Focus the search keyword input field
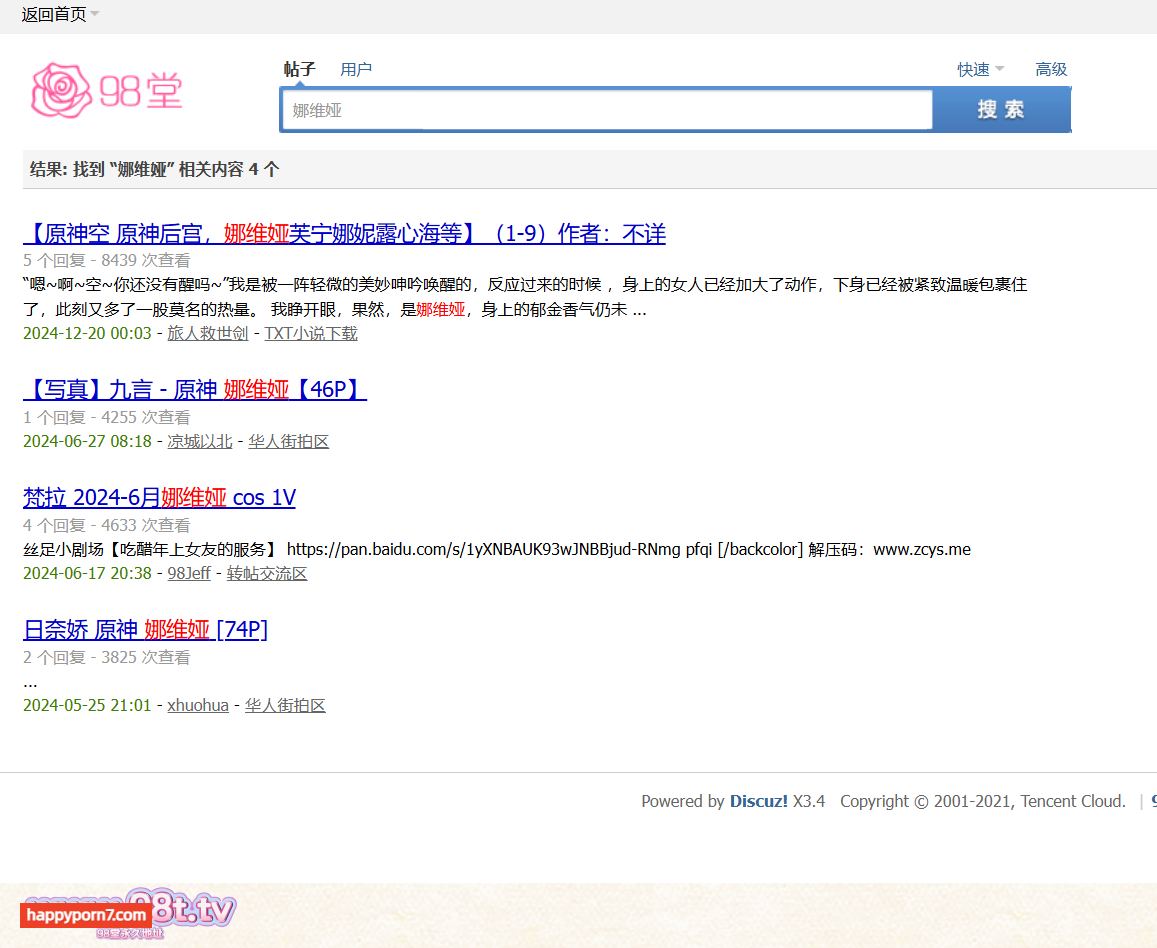 click(606, 110)
